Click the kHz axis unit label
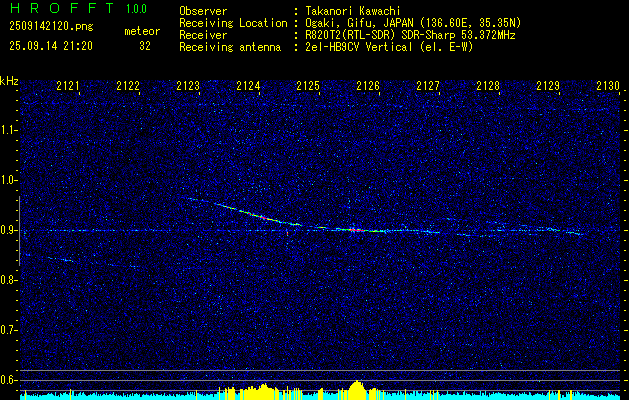 [10, 81]
